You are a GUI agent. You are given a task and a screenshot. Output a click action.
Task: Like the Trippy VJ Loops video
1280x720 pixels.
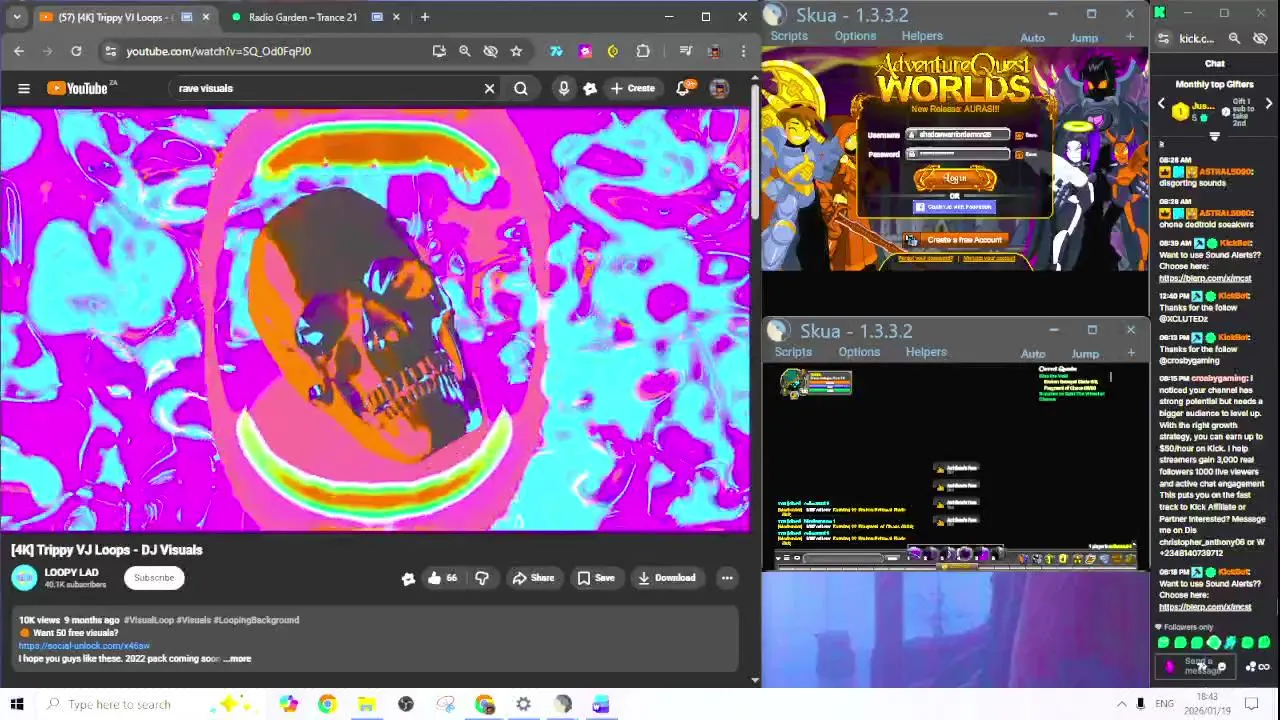coord(442,578)
